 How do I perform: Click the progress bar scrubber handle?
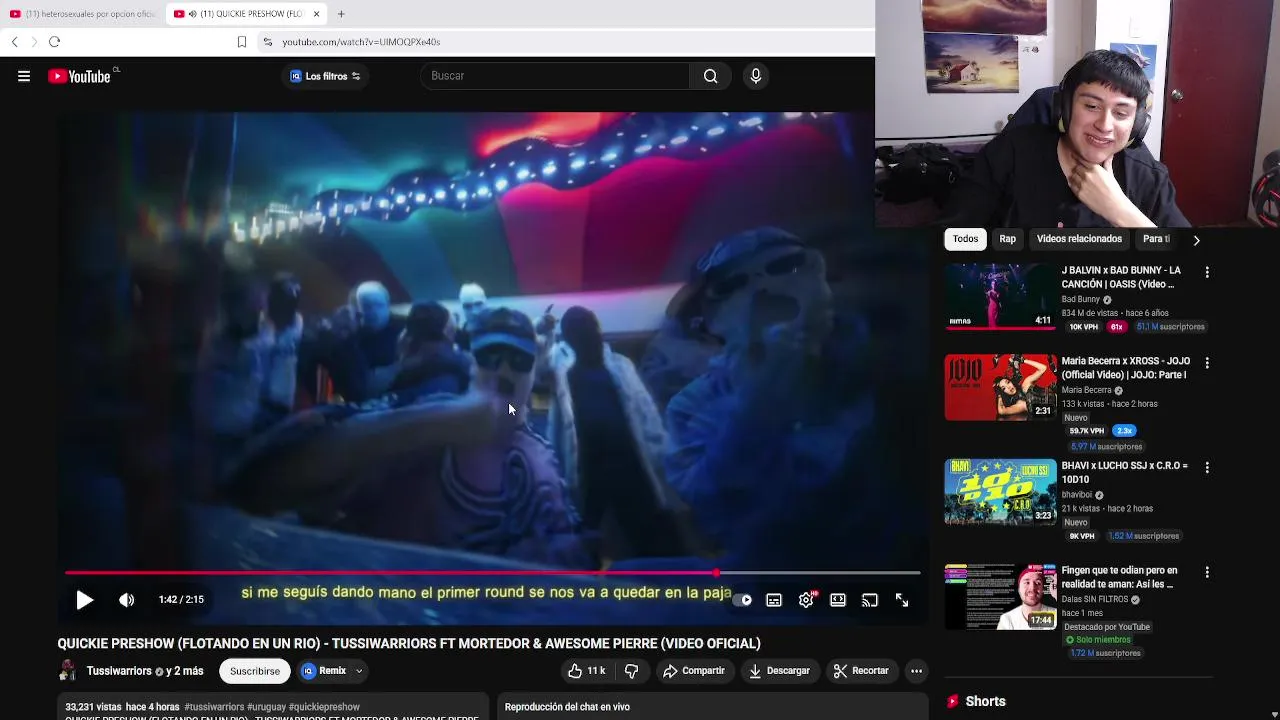716,573
